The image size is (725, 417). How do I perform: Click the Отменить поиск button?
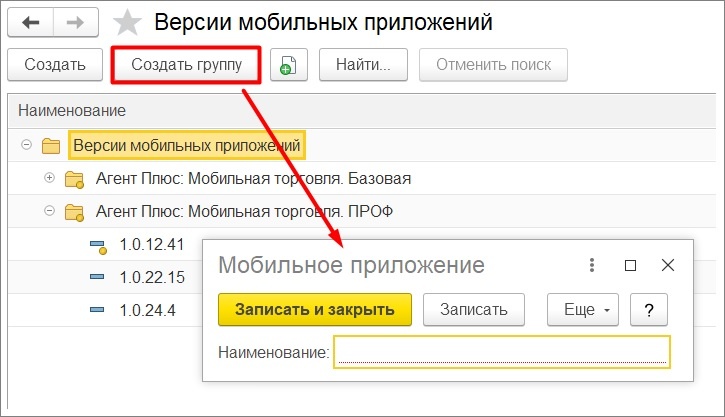pyautogui.click(x=493, y=65)
